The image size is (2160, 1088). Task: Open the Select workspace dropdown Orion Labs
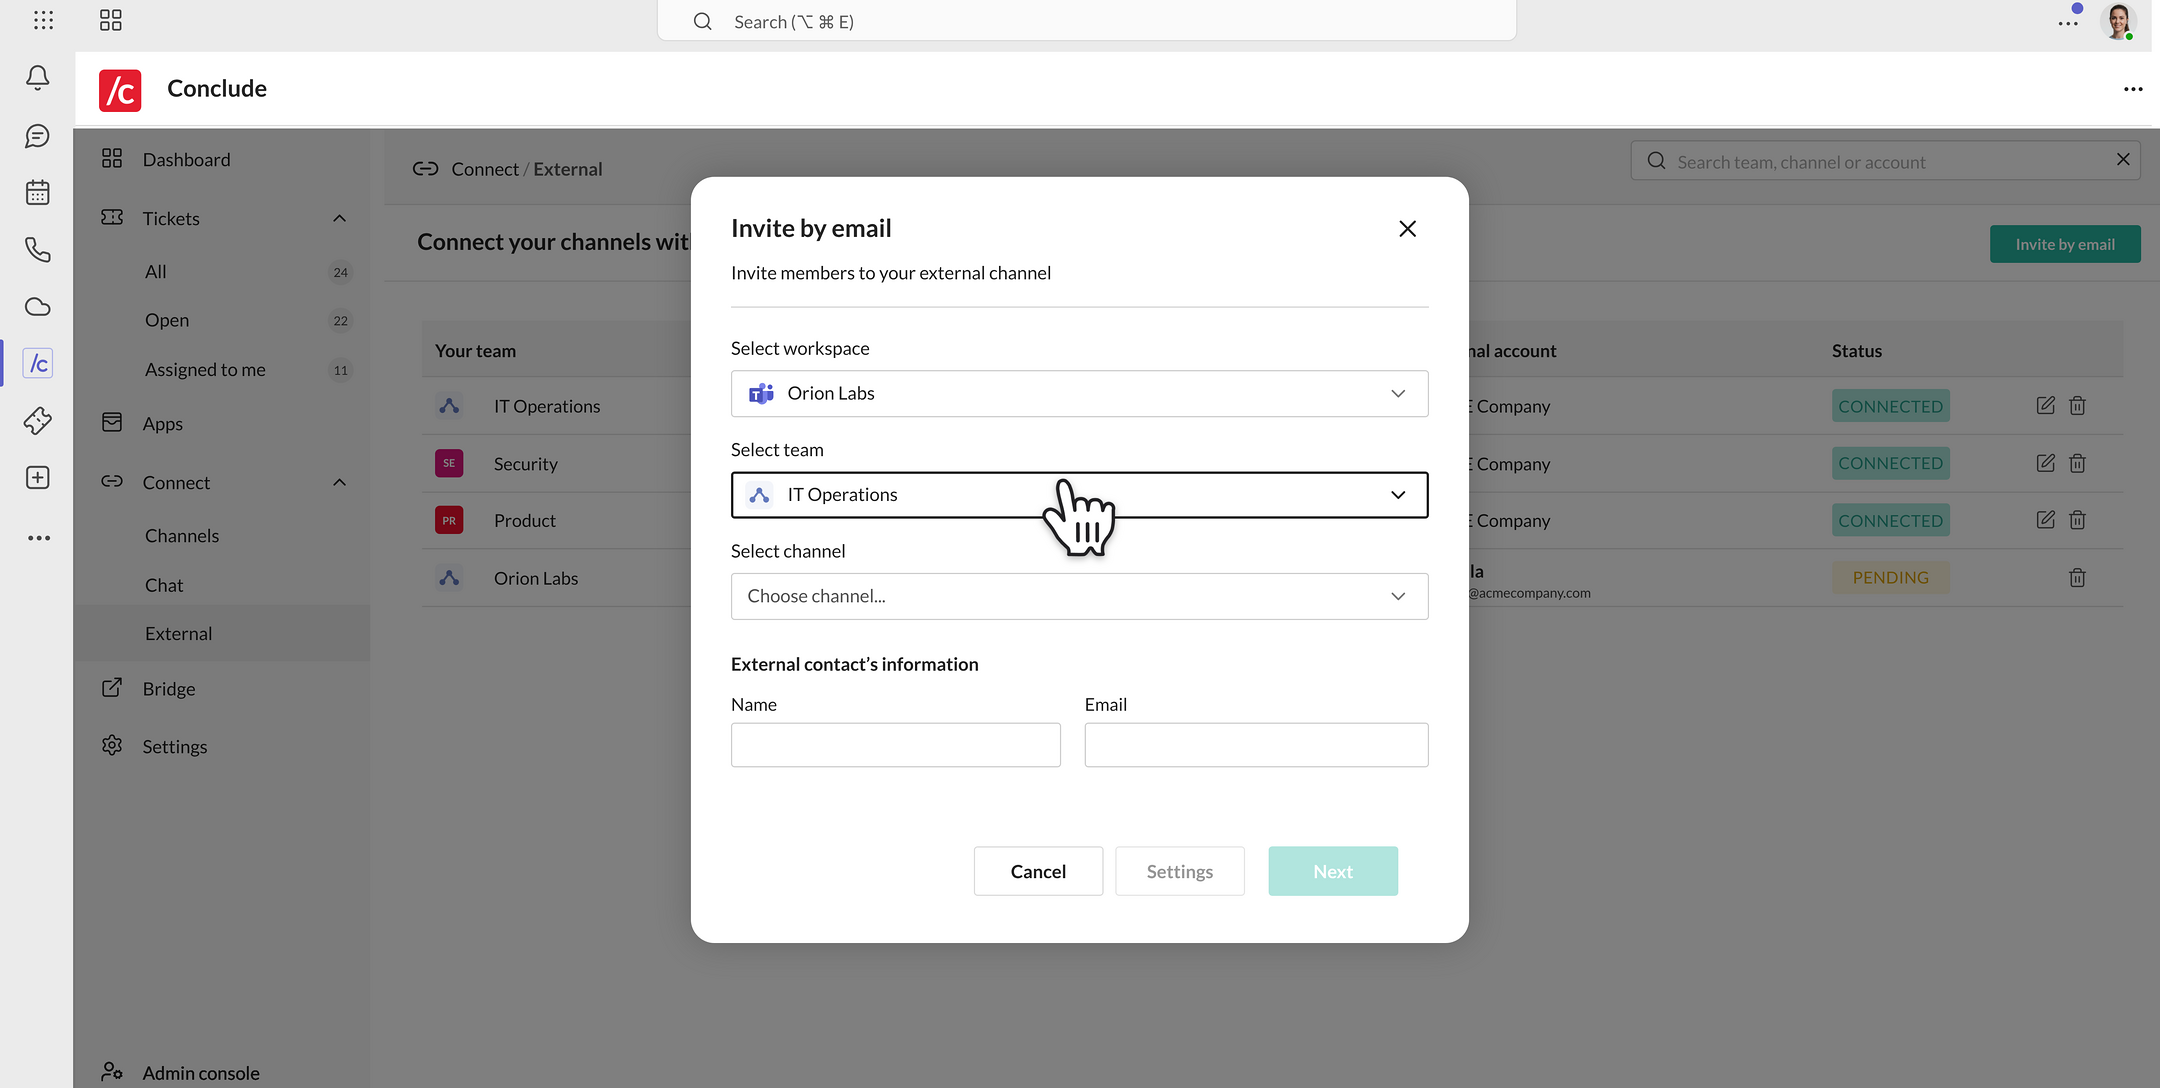1079,394
